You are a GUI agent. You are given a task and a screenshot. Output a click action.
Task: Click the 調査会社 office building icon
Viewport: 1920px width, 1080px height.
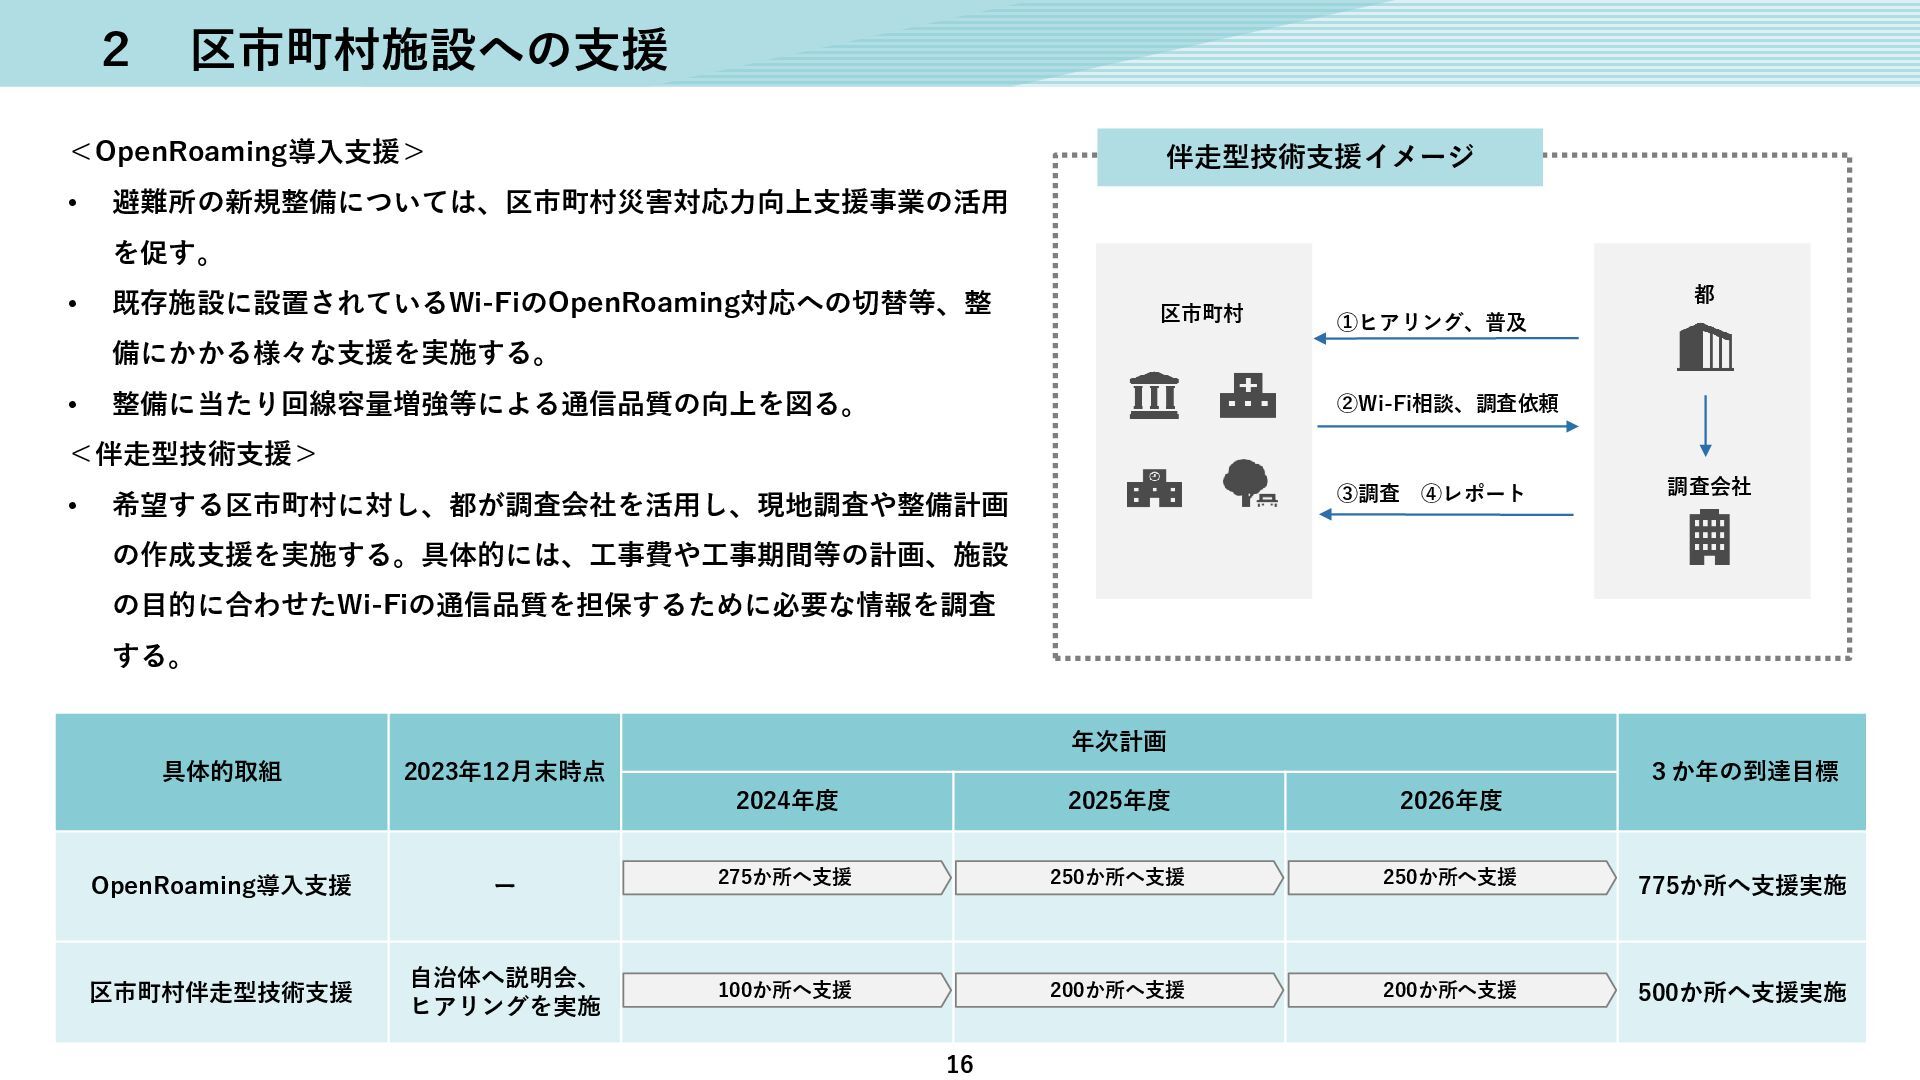click(1709, 537)
